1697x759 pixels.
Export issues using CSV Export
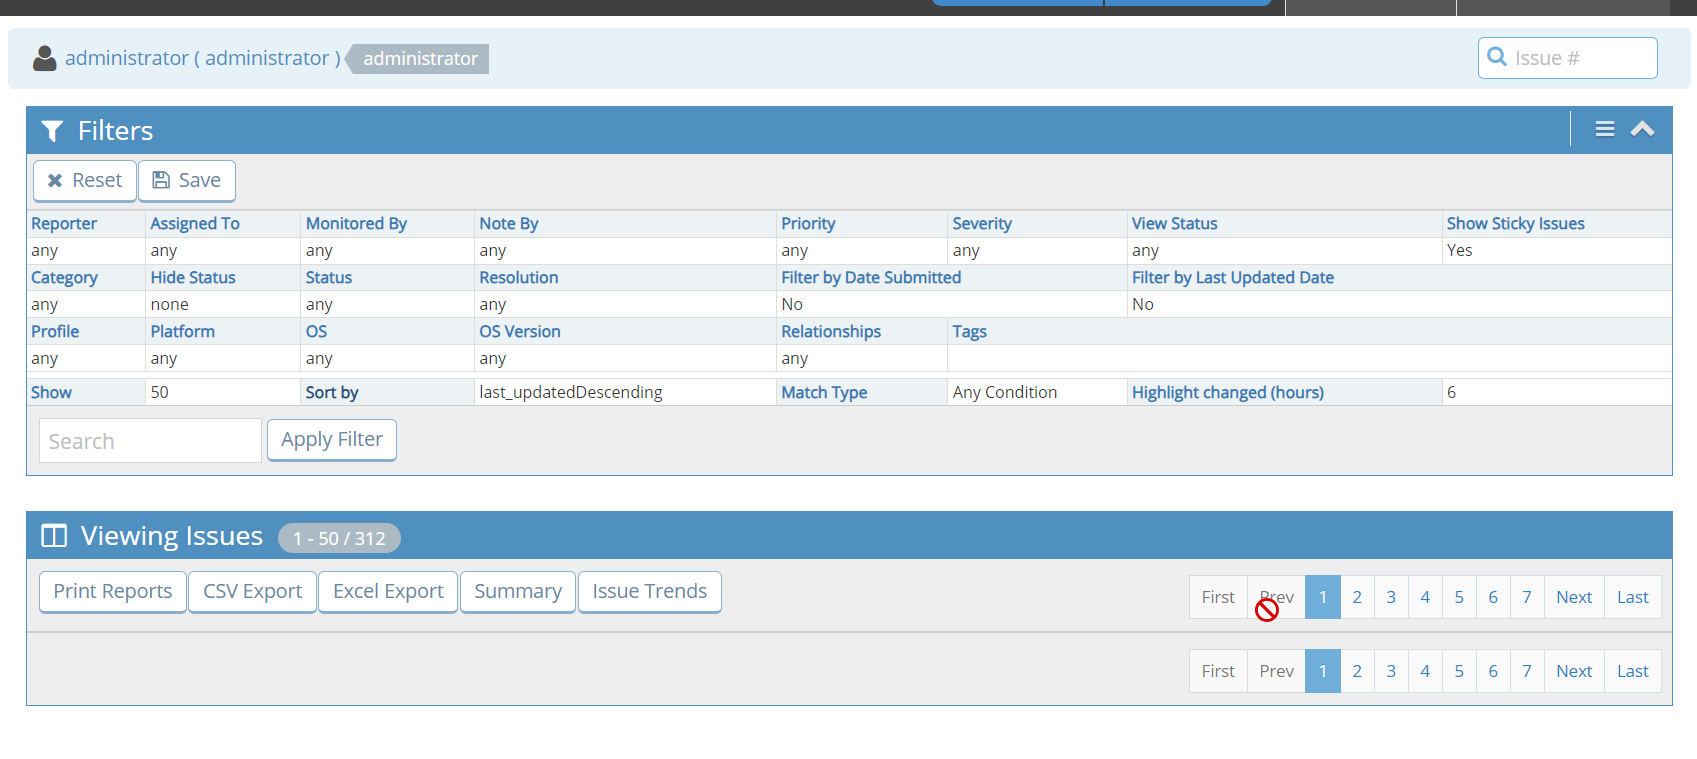252,592
